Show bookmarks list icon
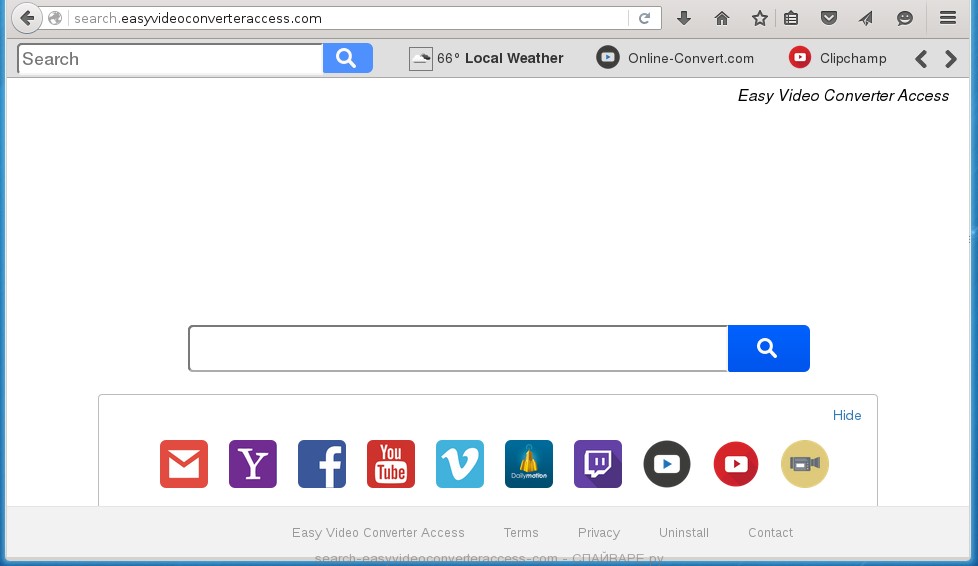 [791, 18]
